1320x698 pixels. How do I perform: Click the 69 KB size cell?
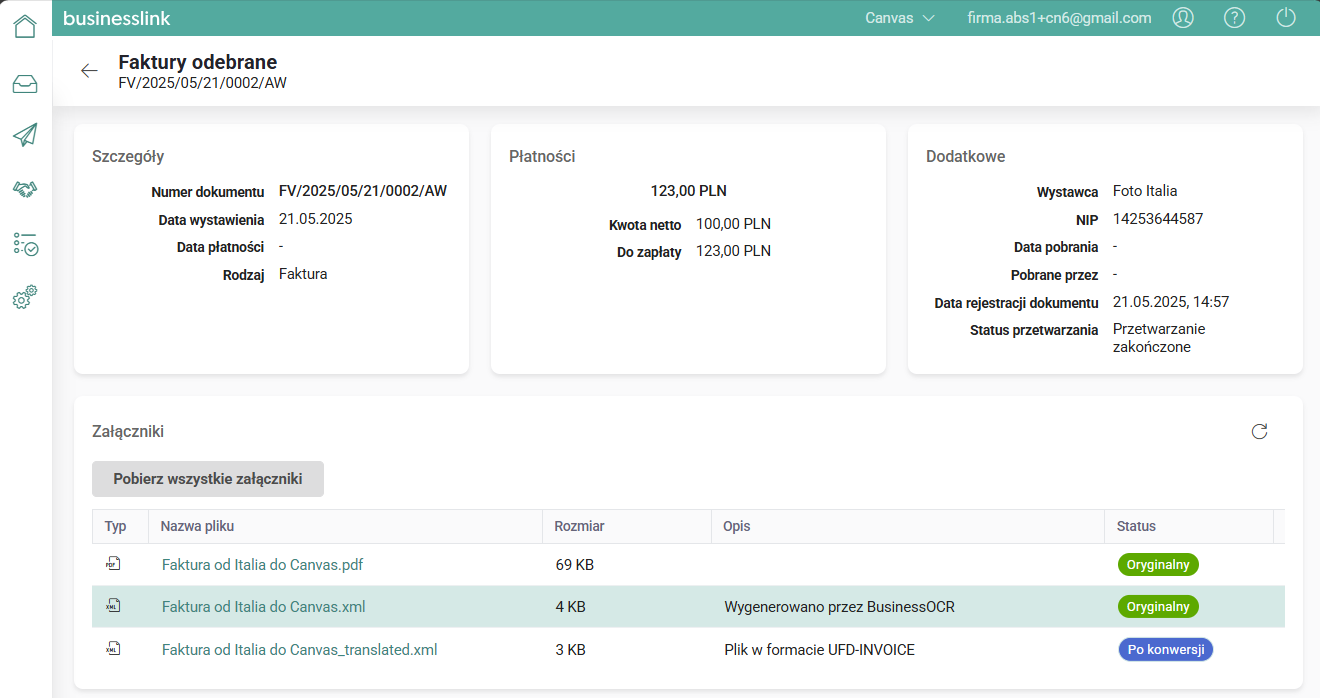point(575,565)
